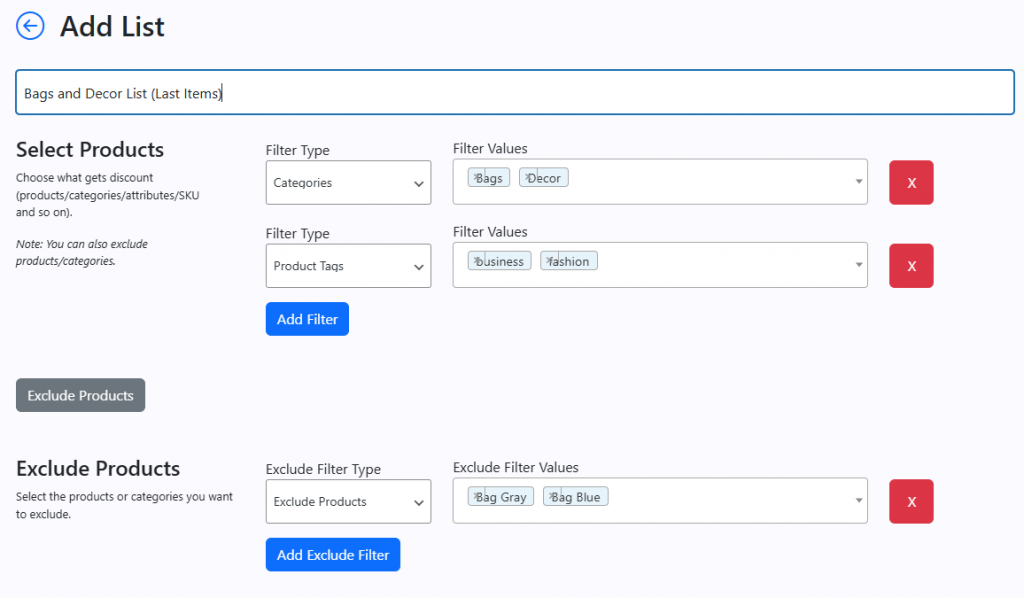This screenshot has width=1024, height=598.
Task: Remove the business product tag
Action: point(476,261)
